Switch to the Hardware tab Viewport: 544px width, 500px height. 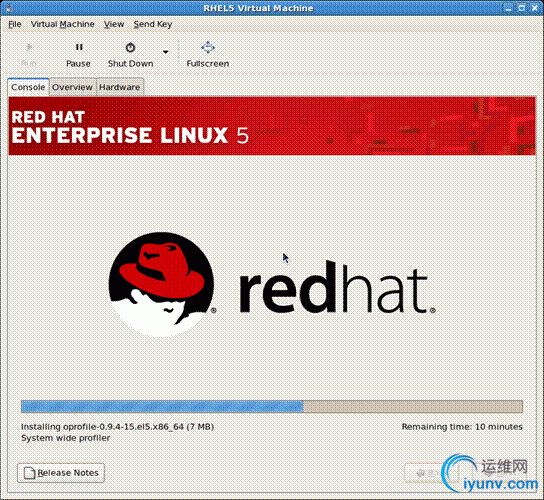[x=119, y=87]
